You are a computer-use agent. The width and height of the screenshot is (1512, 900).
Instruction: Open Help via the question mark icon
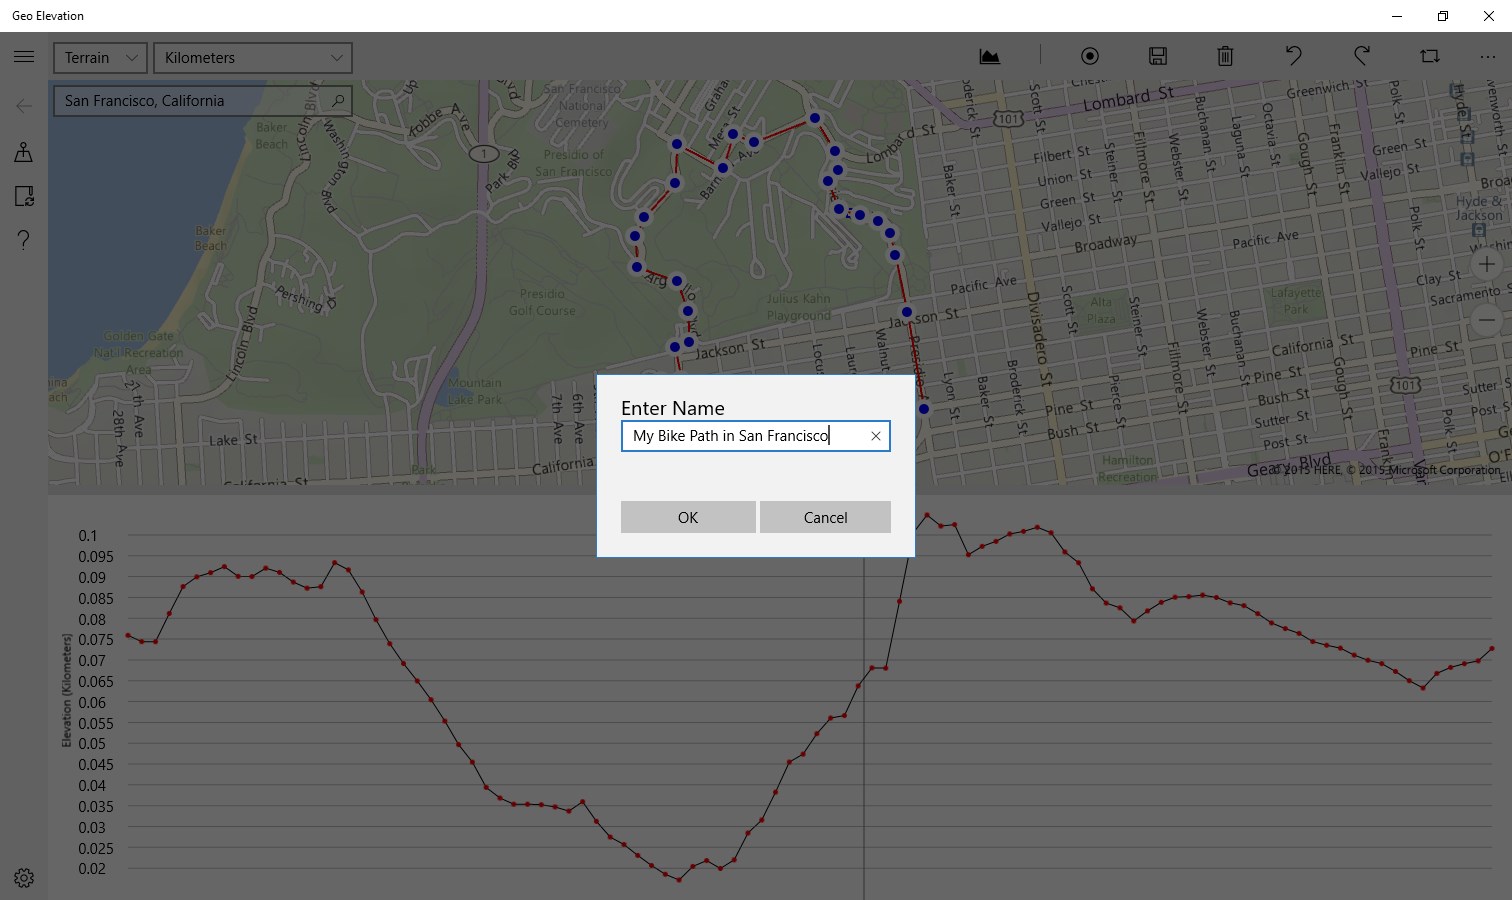click(x=23, y=239)
